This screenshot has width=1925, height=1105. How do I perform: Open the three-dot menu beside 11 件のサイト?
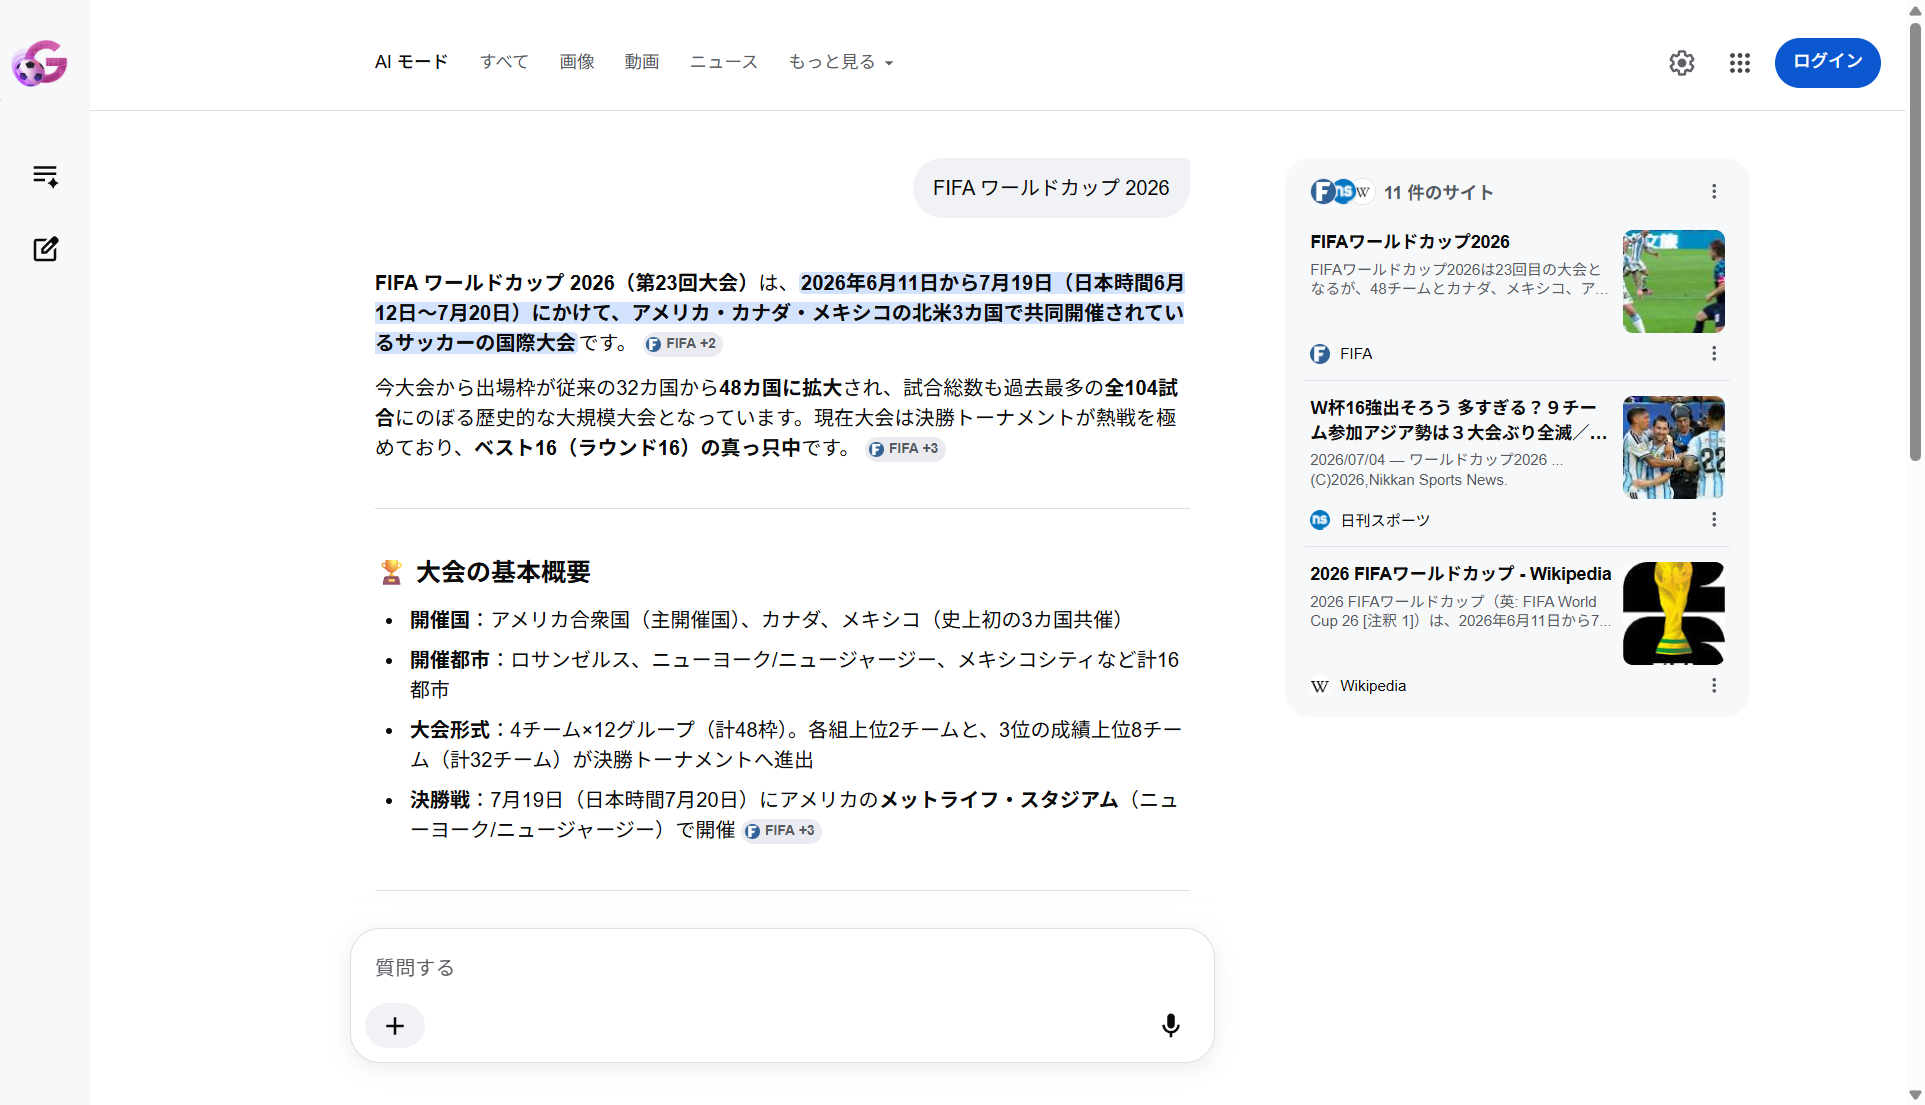point(1714,191)
